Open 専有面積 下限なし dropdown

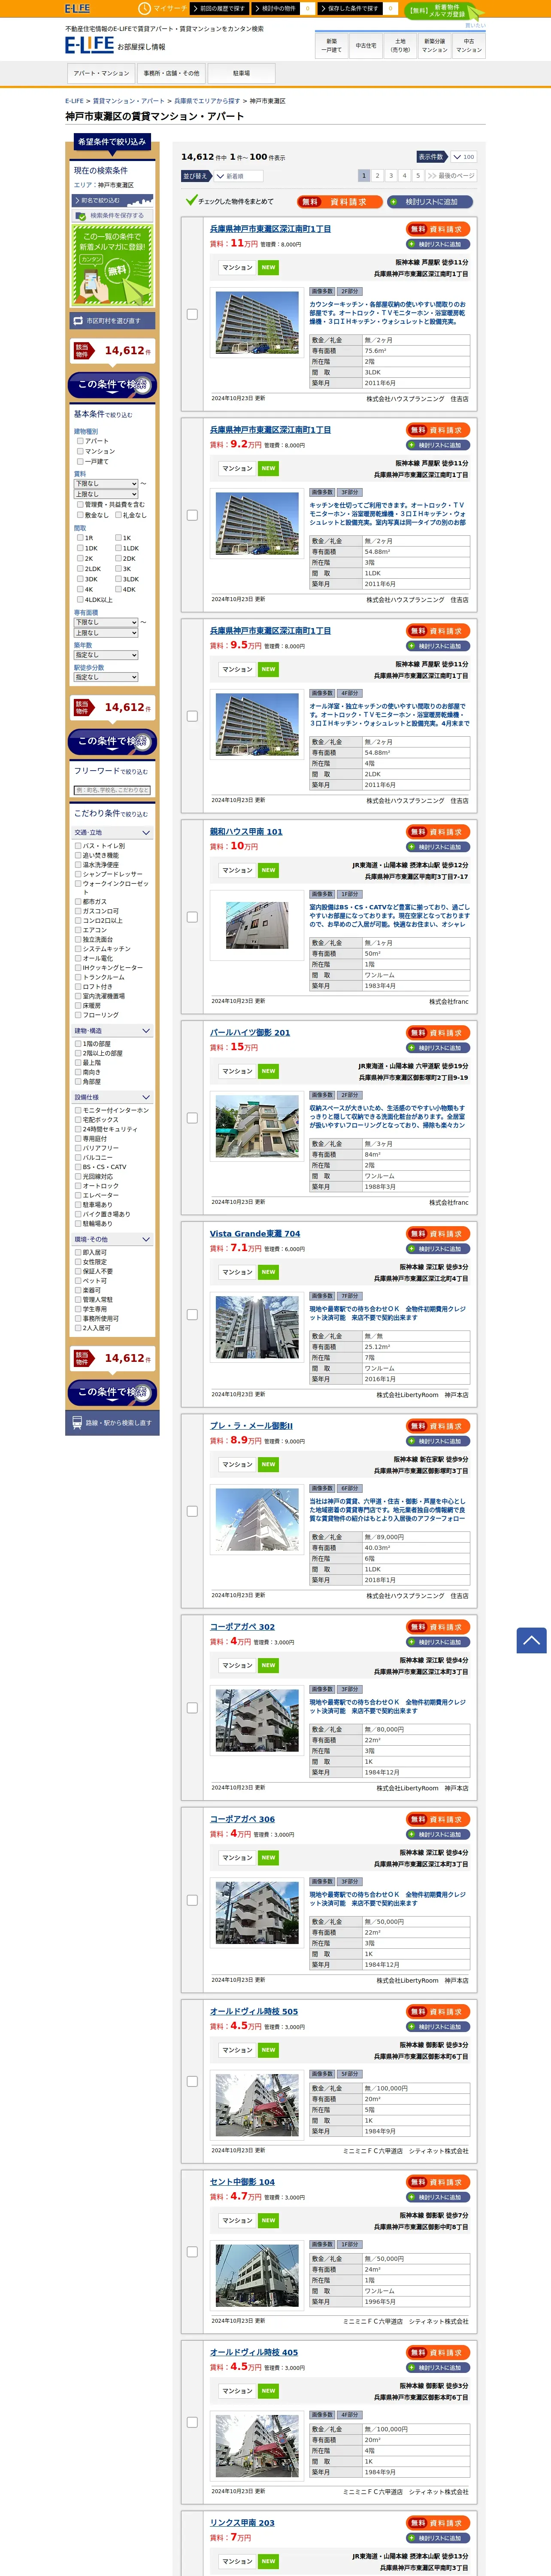106,622
